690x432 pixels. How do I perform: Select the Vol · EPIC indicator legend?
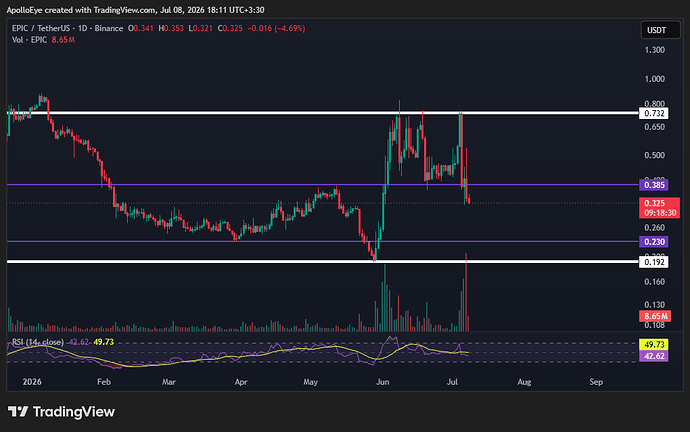(29, 40)
